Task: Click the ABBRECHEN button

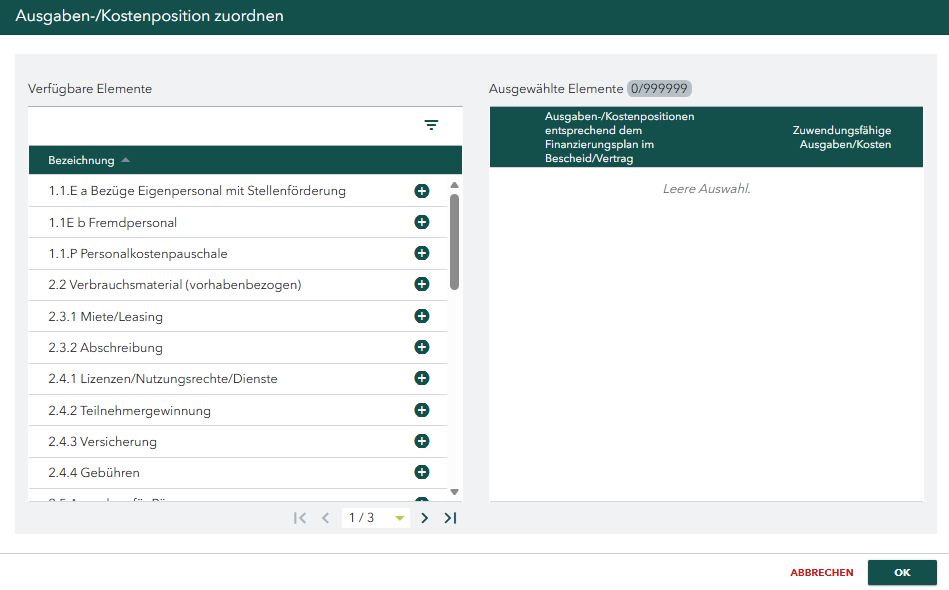Action: coord(821,572)
